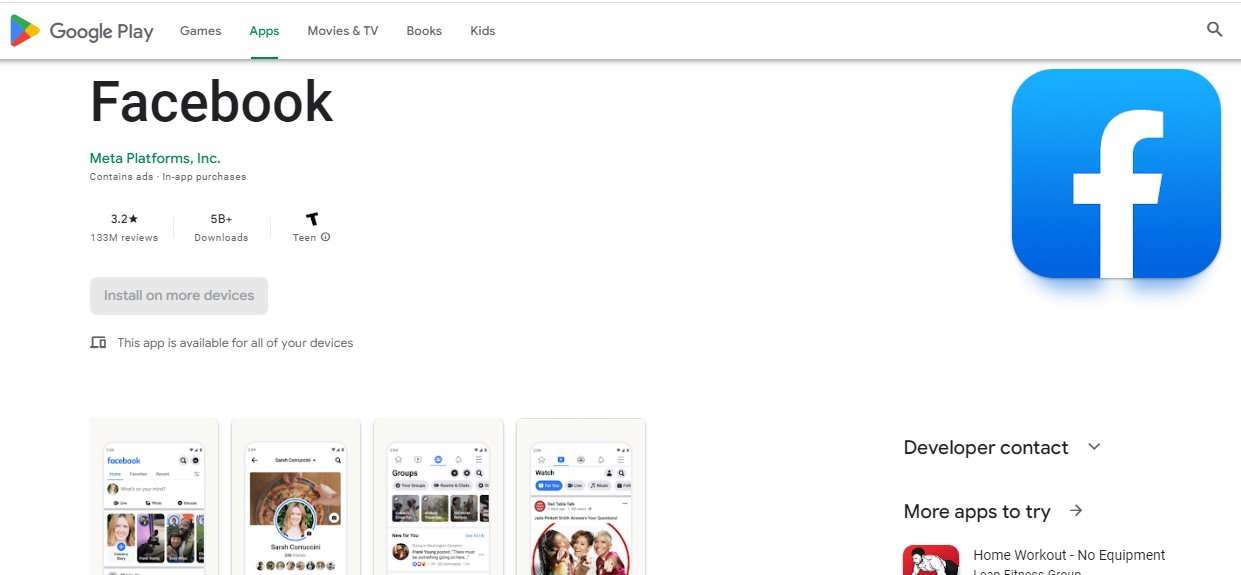This screenshot has height=575, width=1241.
Task: Open the More apps to try heading
Action: tap(977, 511)
